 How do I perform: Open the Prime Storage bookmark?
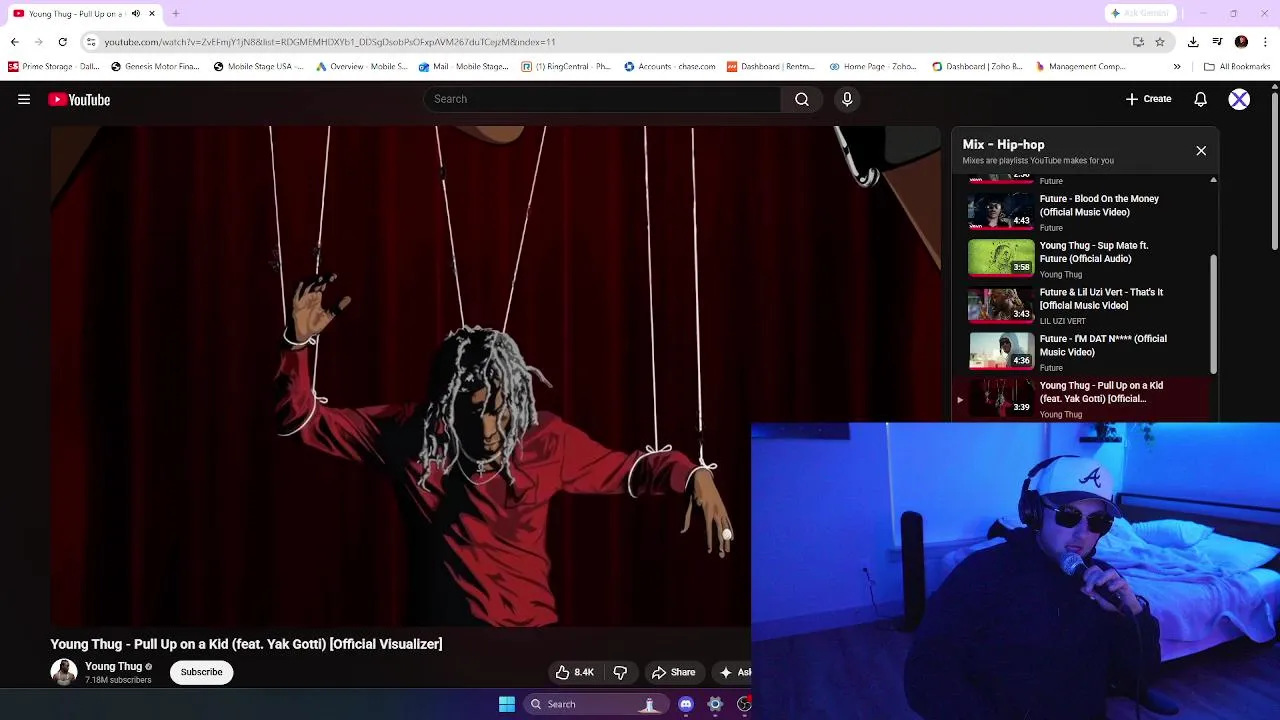coord(54,67)
